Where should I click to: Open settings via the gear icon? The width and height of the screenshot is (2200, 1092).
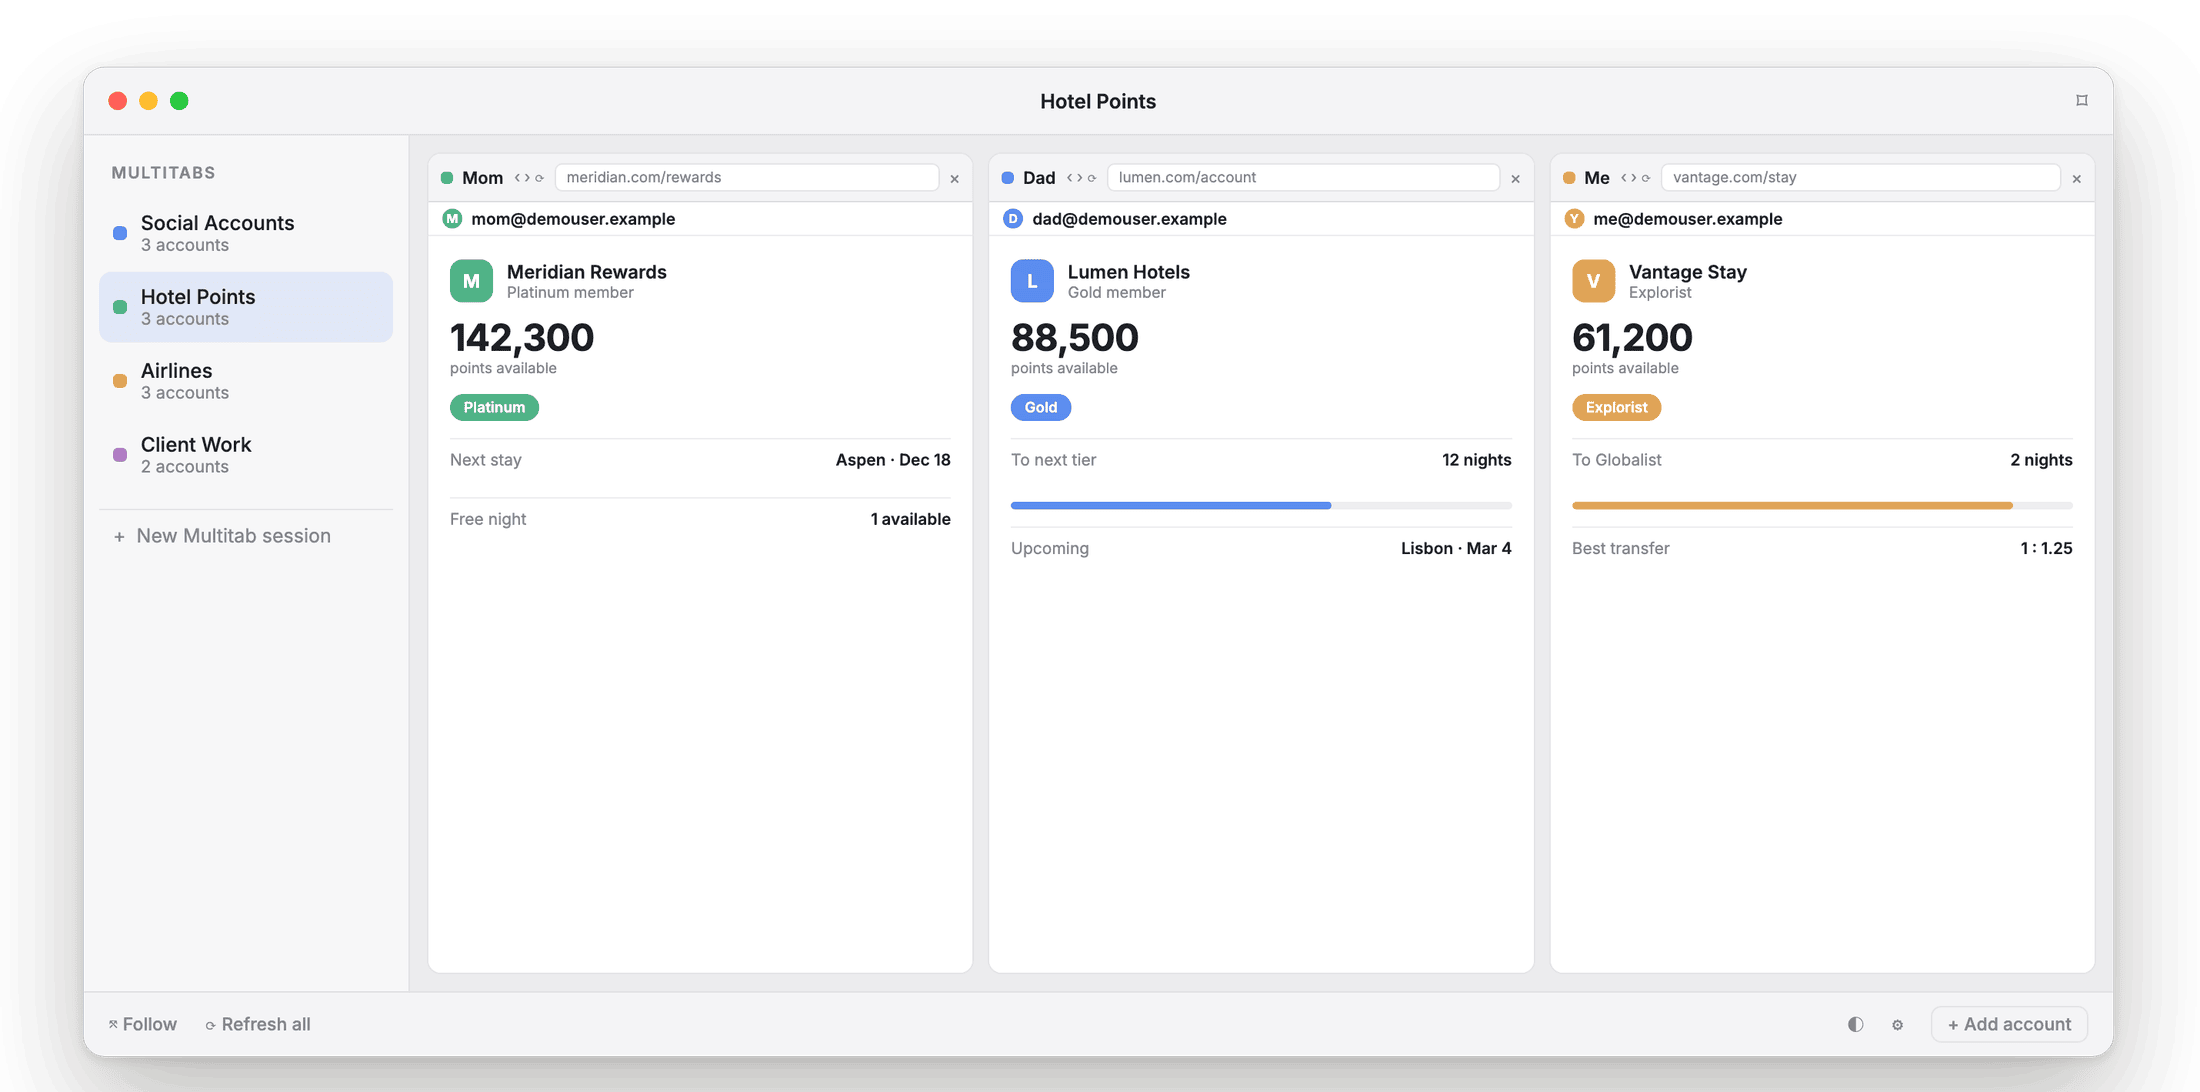pos(1897,1025)
